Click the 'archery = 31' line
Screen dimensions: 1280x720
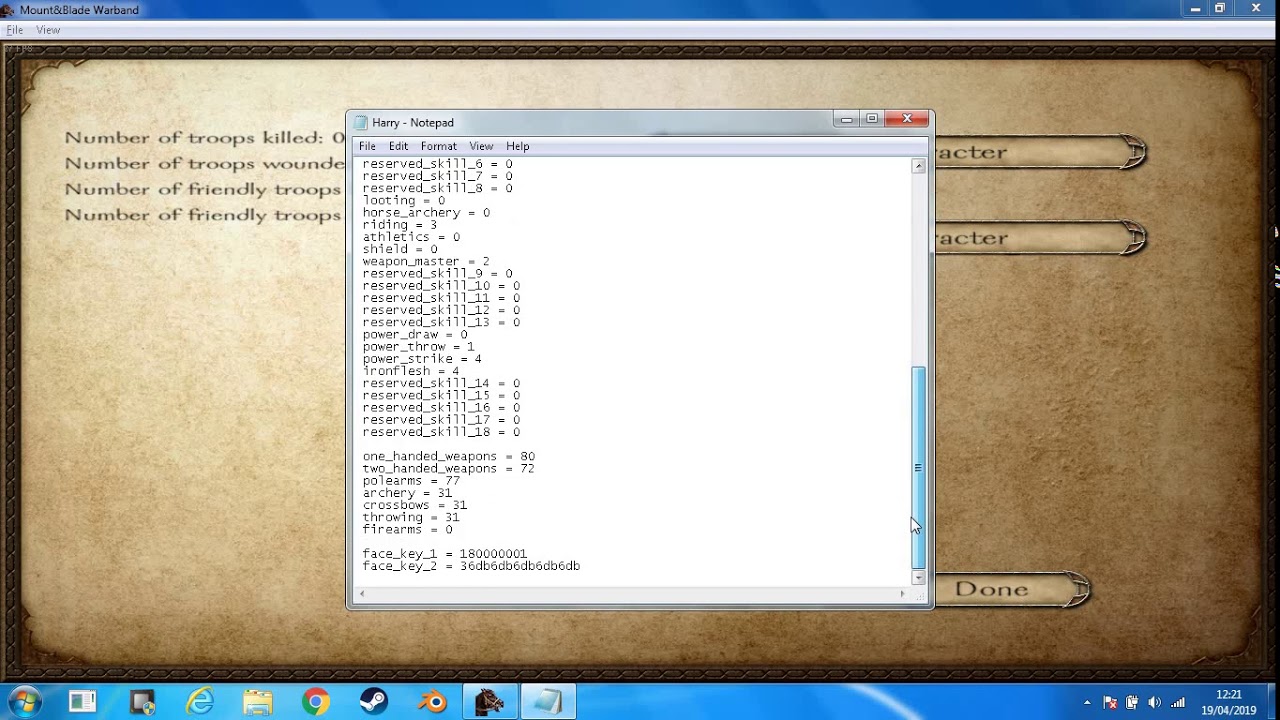[407, 493]
